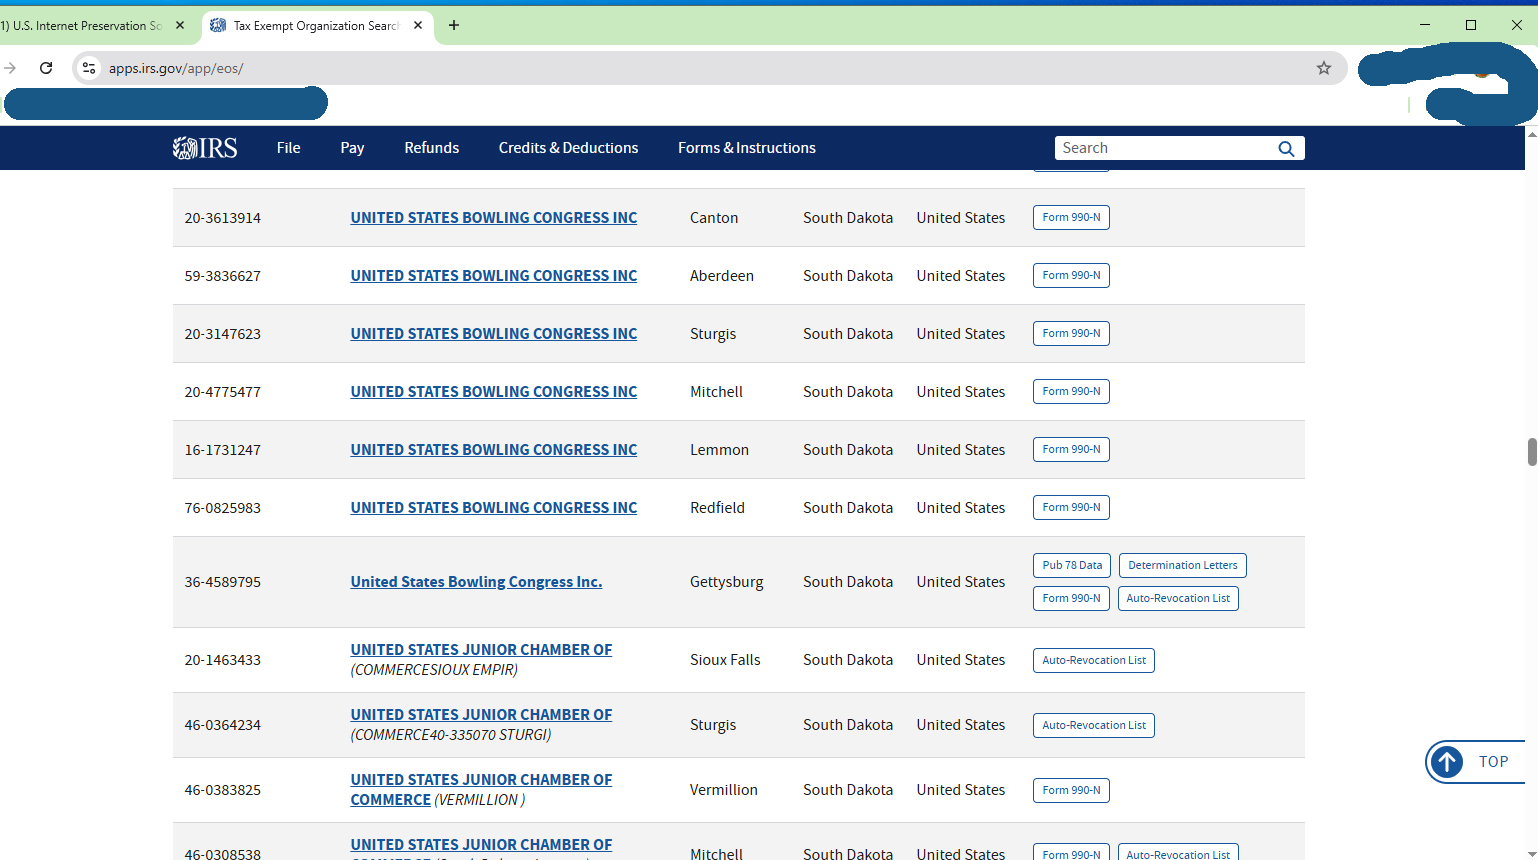Open the Pay menu
This screenshot has width=1538, height=860.
[352, 148]
